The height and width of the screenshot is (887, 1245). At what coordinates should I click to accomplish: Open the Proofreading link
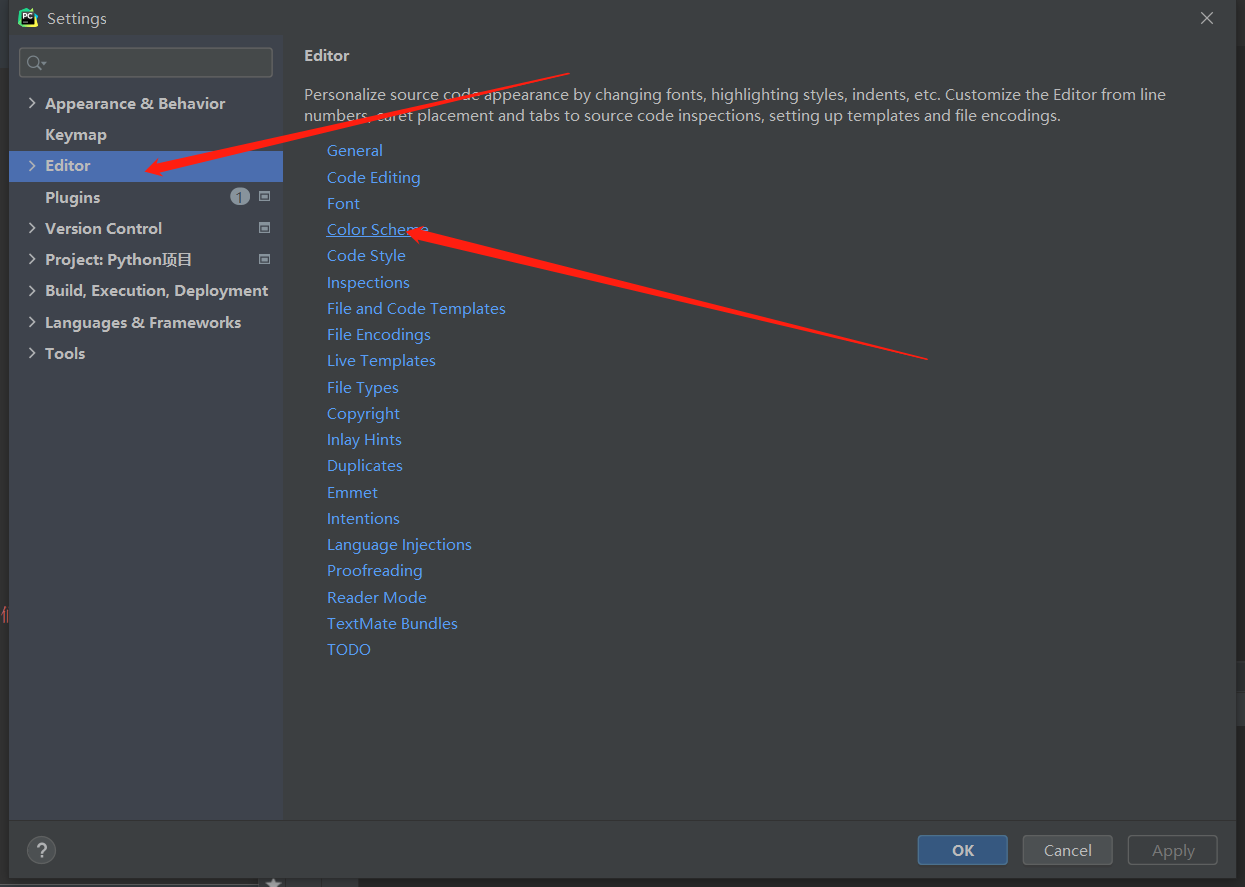(374, 570)
